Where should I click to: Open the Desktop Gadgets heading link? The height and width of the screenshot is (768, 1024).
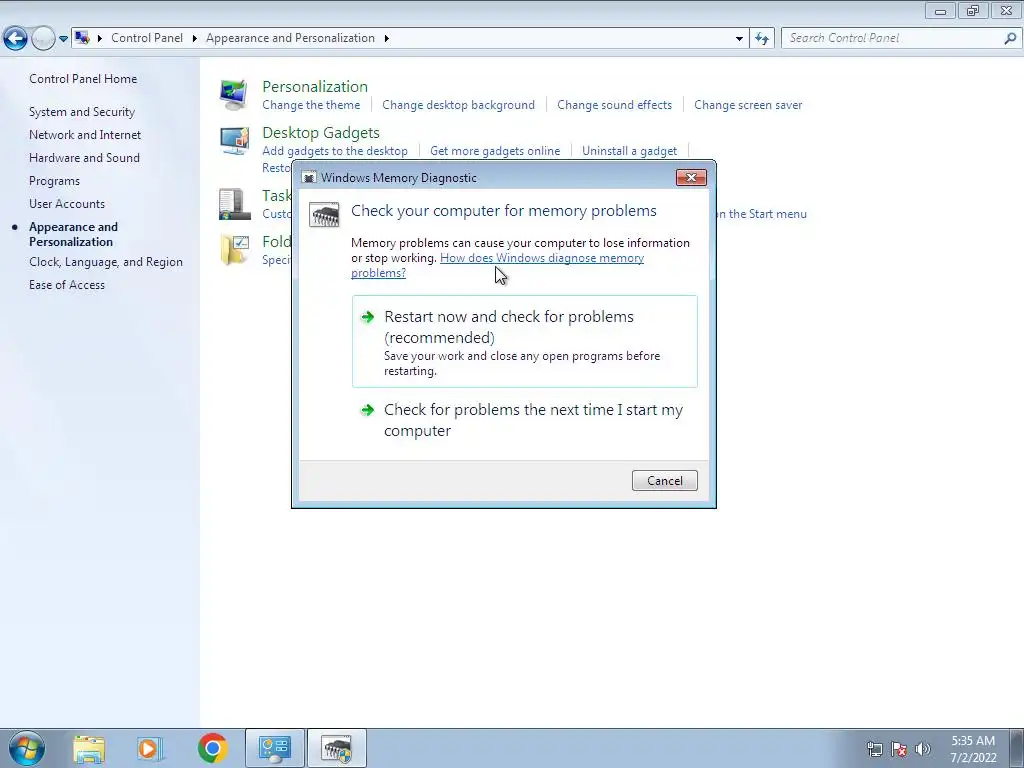point(321,133)
